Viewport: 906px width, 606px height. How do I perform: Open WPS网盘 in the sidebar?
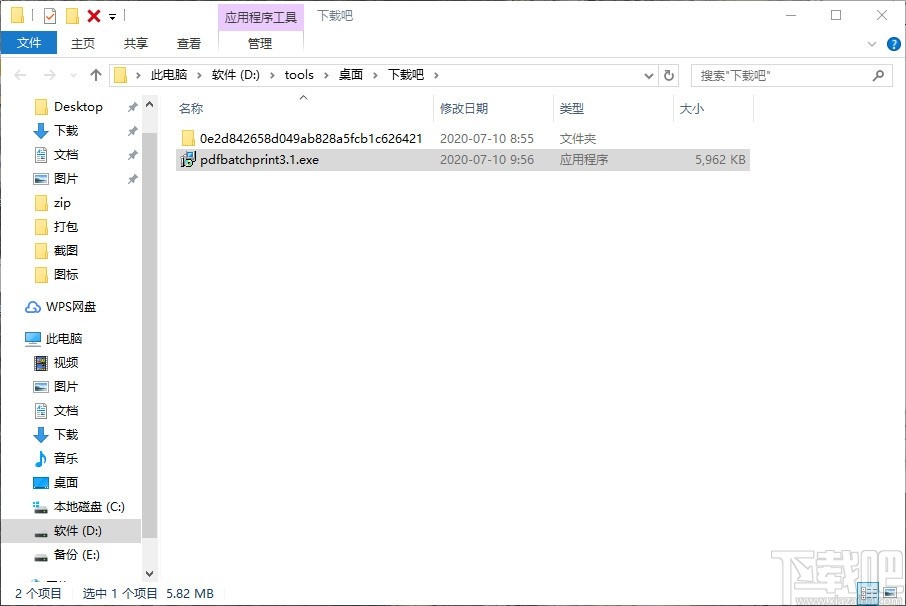69,306
